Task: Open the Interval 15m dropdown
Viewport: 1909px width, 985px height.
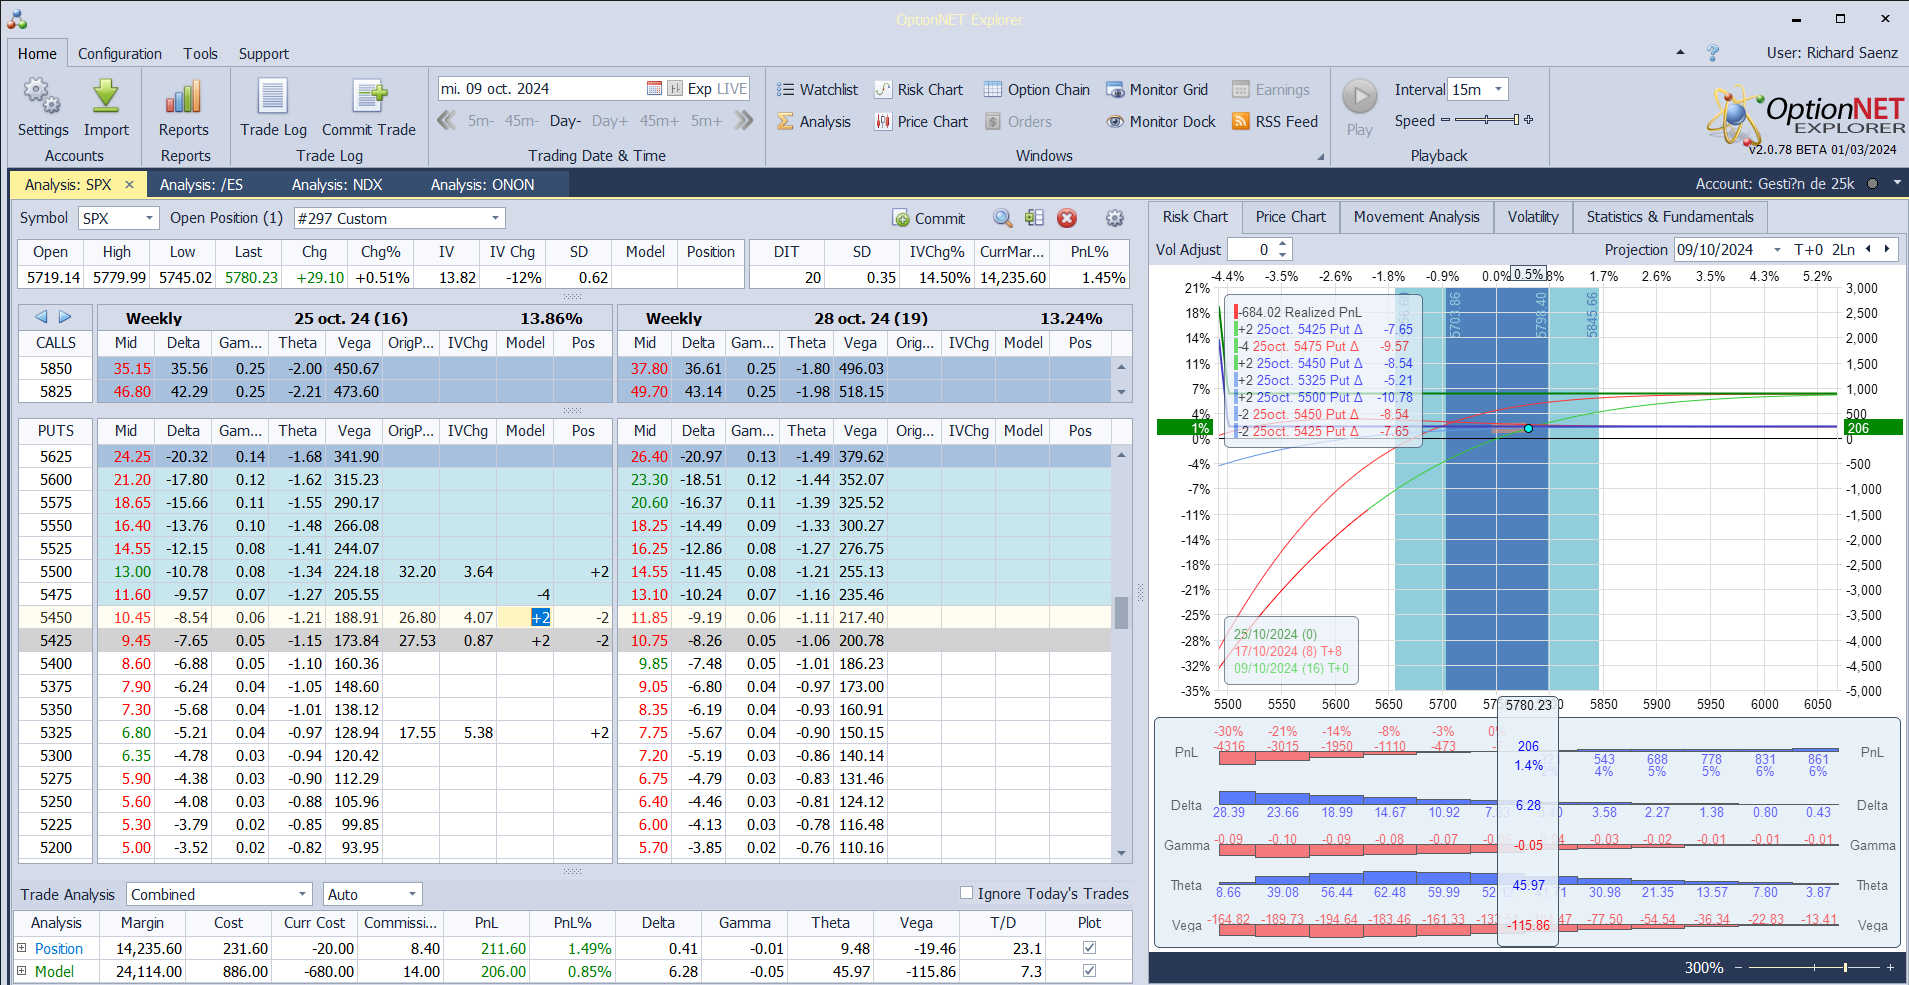Action: pos(1498,89)
